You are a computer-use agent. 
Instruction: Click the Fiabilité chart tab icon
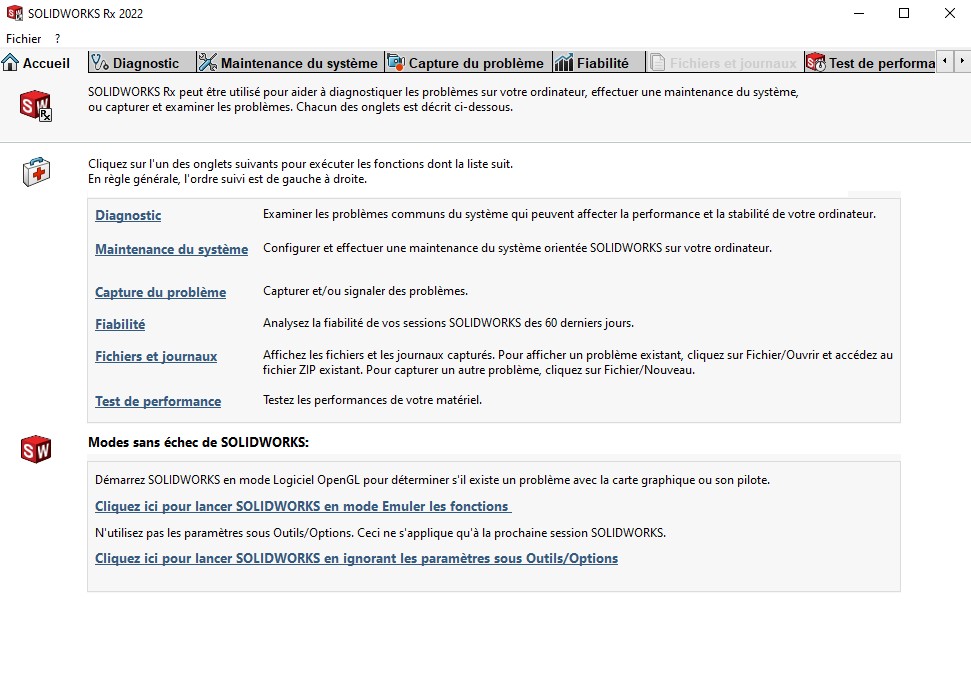point(564,63)
